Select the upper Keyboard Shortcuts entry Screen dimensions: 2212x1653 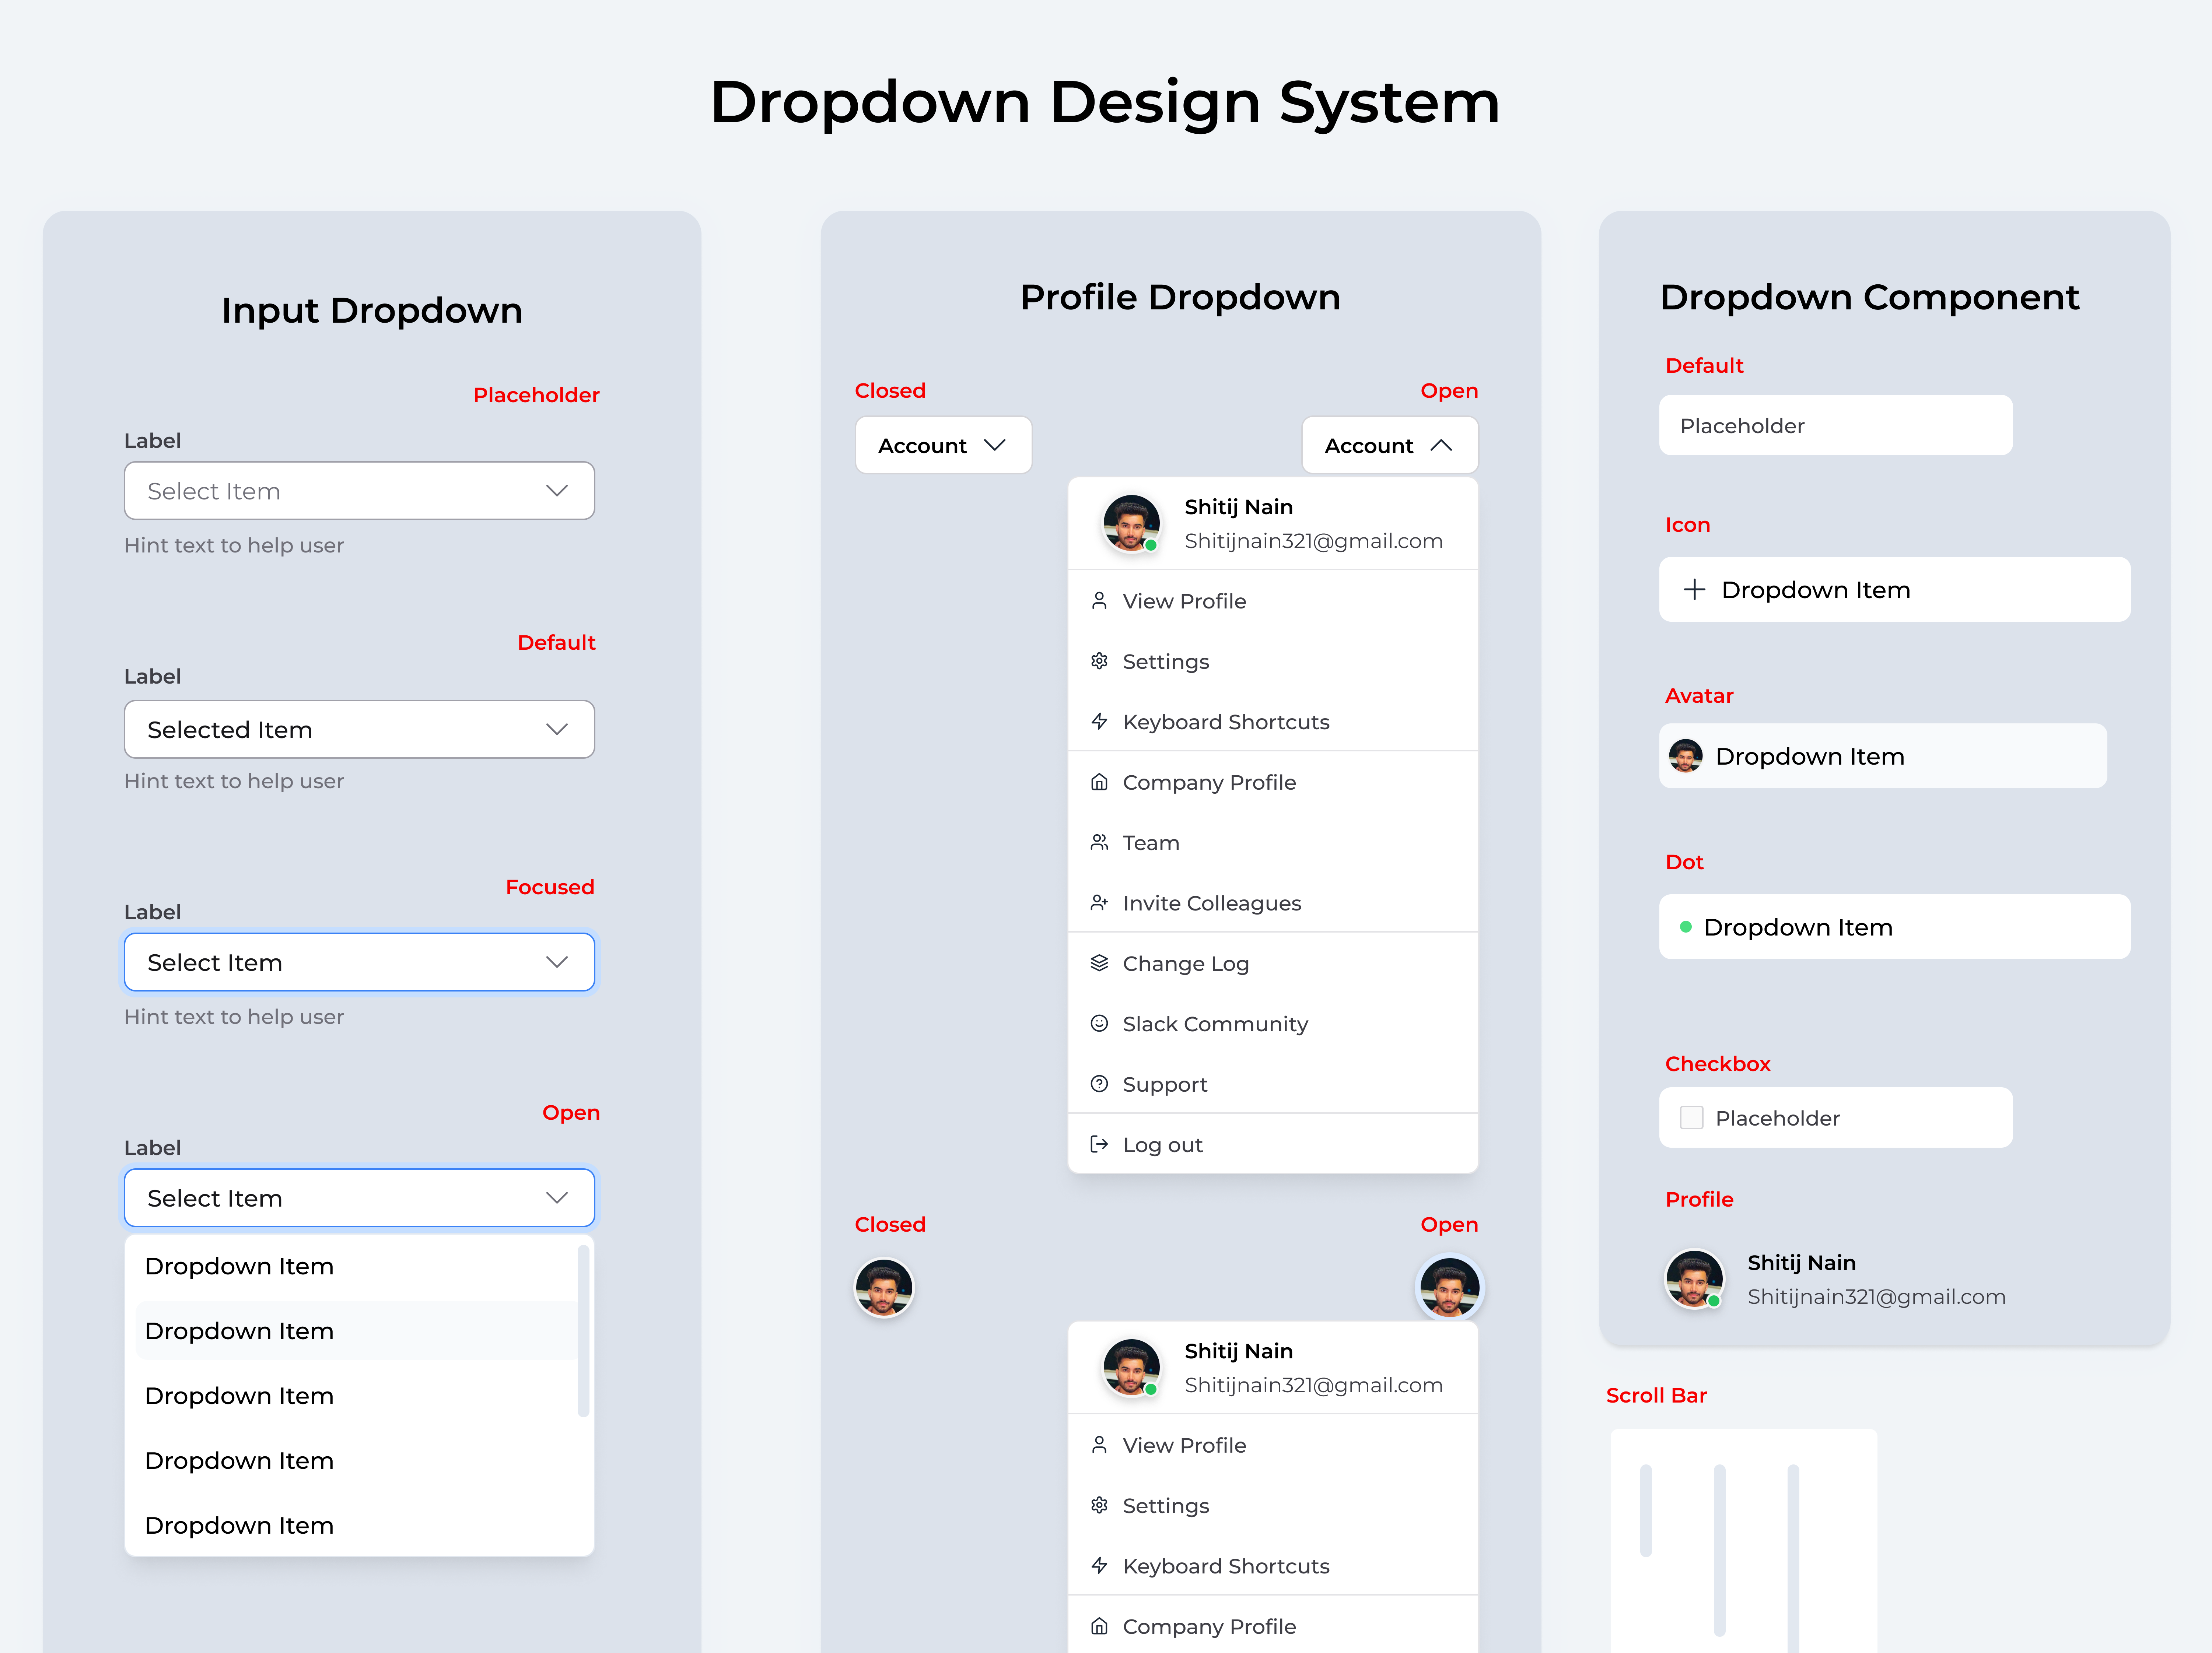[1273, 721]
